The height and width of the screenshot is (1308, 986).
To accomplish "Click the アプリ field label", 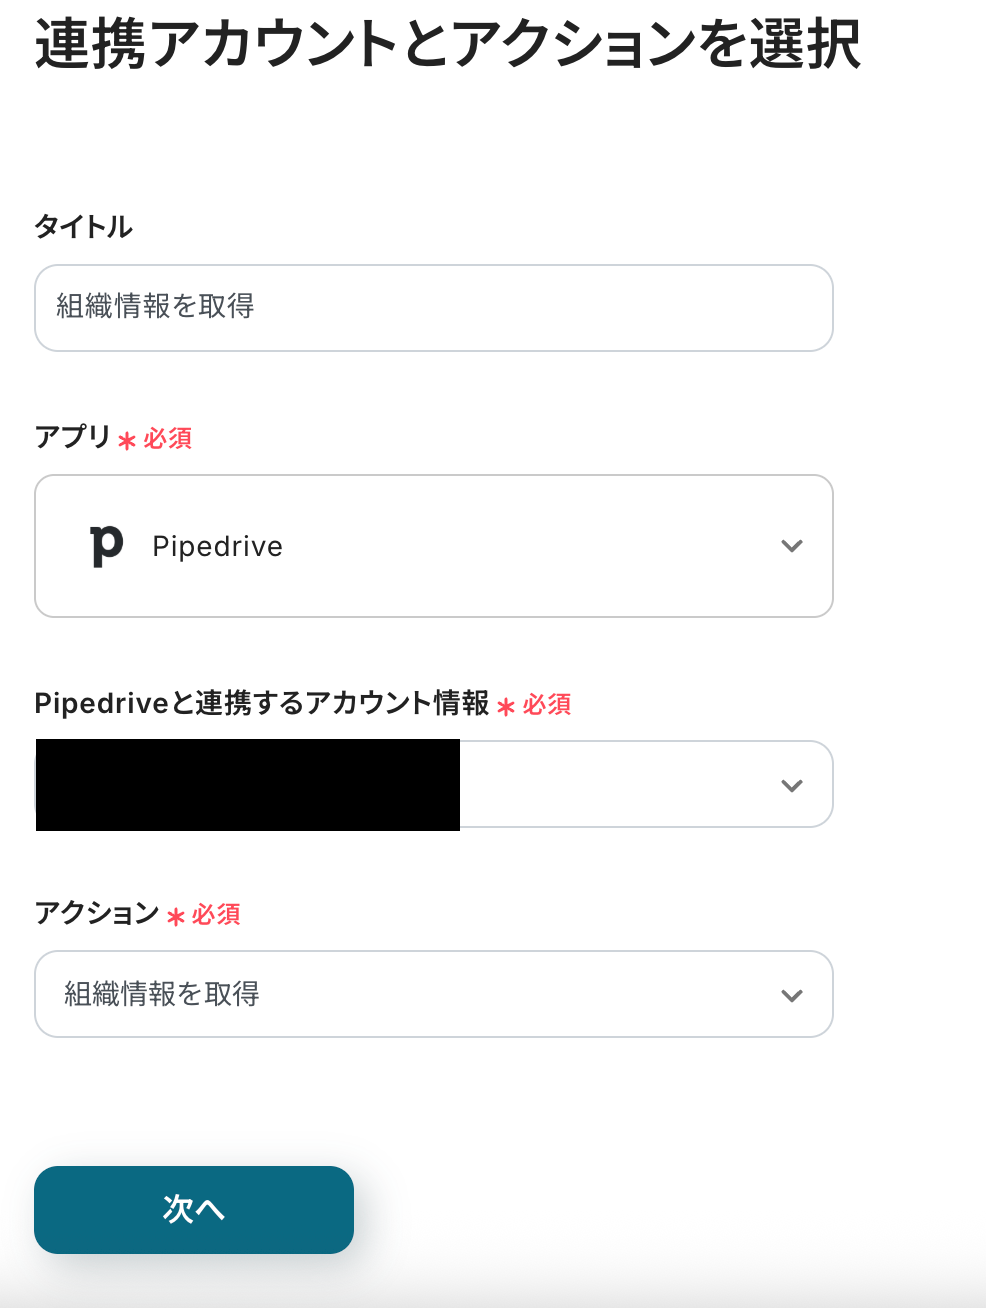I will pyautogui.click(x=72, y=437).
